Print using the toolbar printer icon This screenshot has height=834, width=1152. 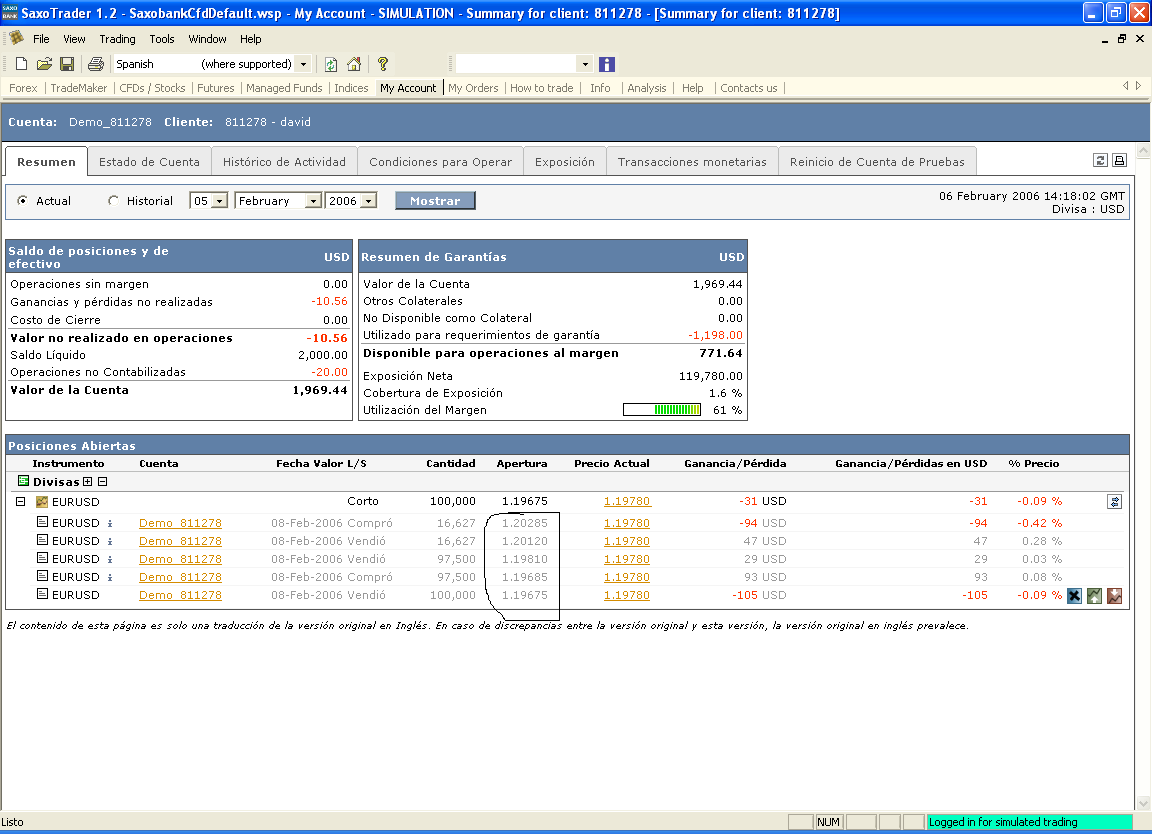pyautogui.click(x=96, y=64)
